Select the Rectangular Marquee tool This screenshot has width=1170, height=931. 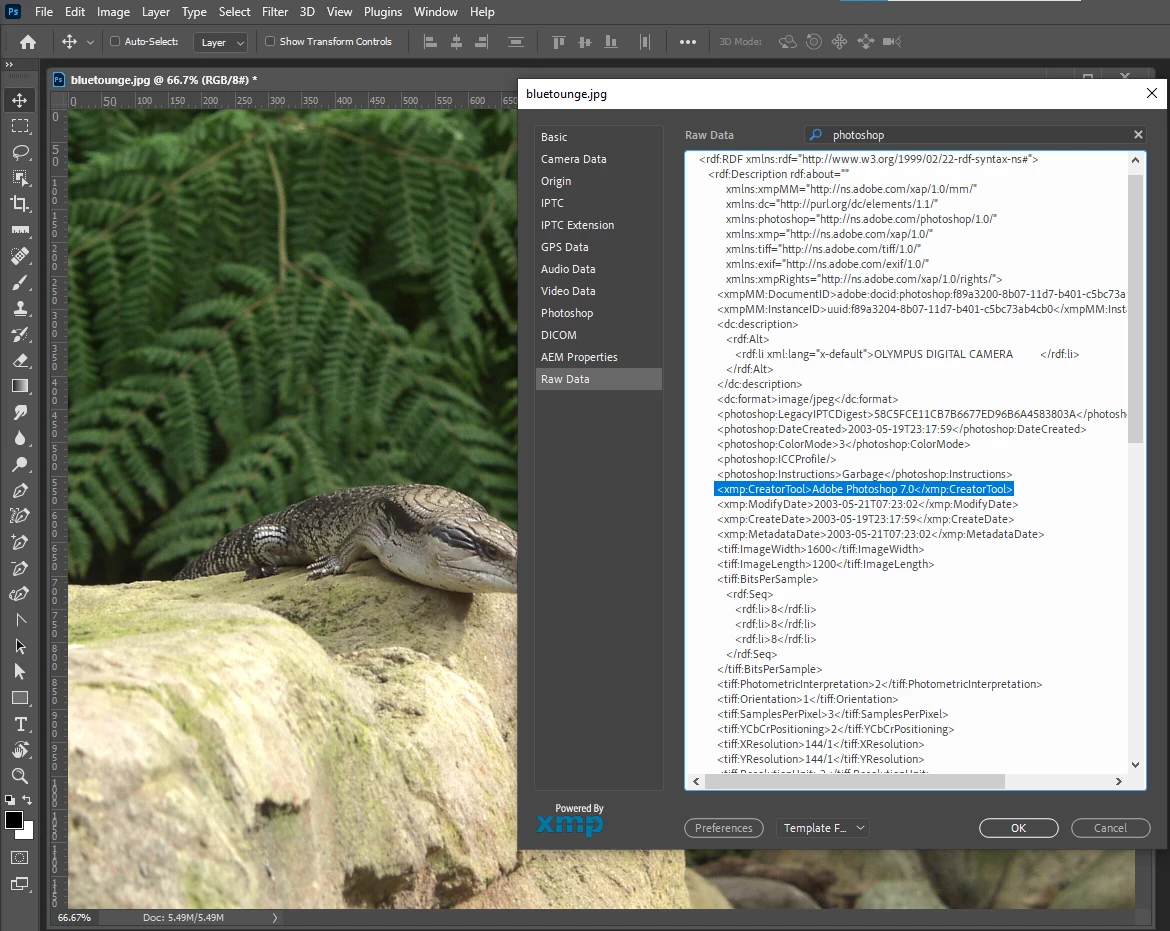click(20, 126)
